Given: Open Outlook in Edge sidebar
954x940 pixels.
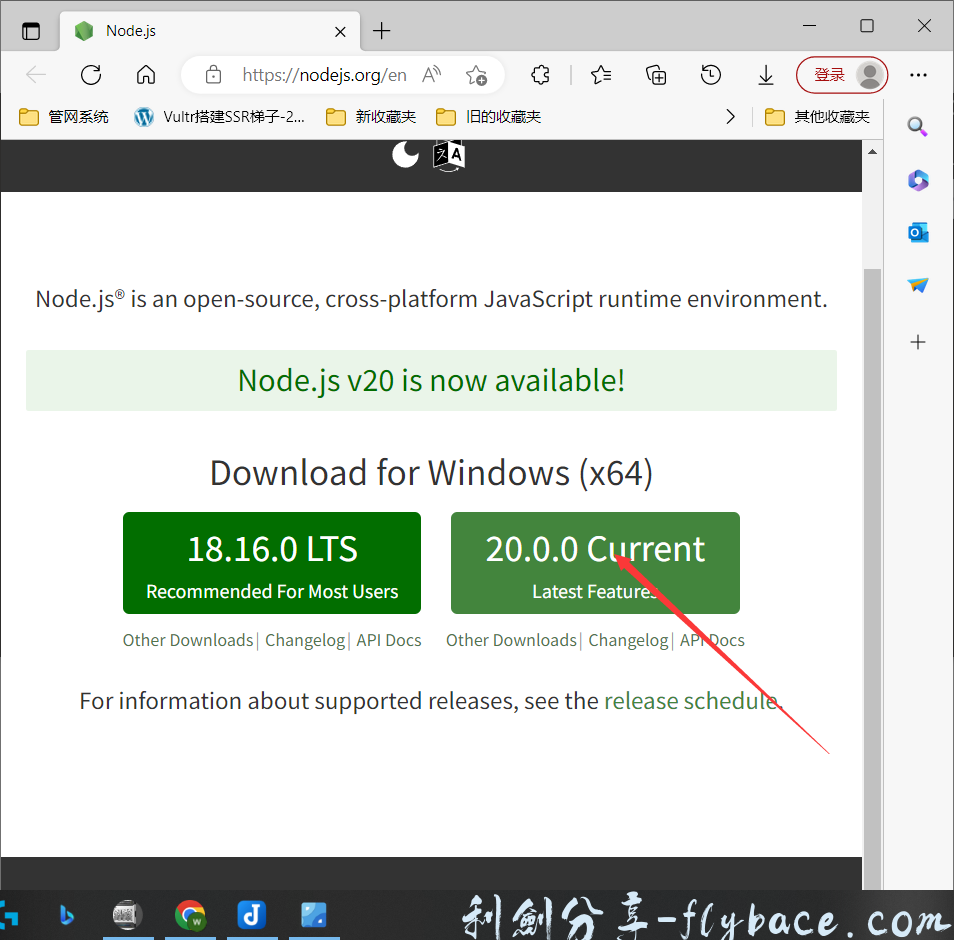Looking at the screenshot, I should coord(918,233).
